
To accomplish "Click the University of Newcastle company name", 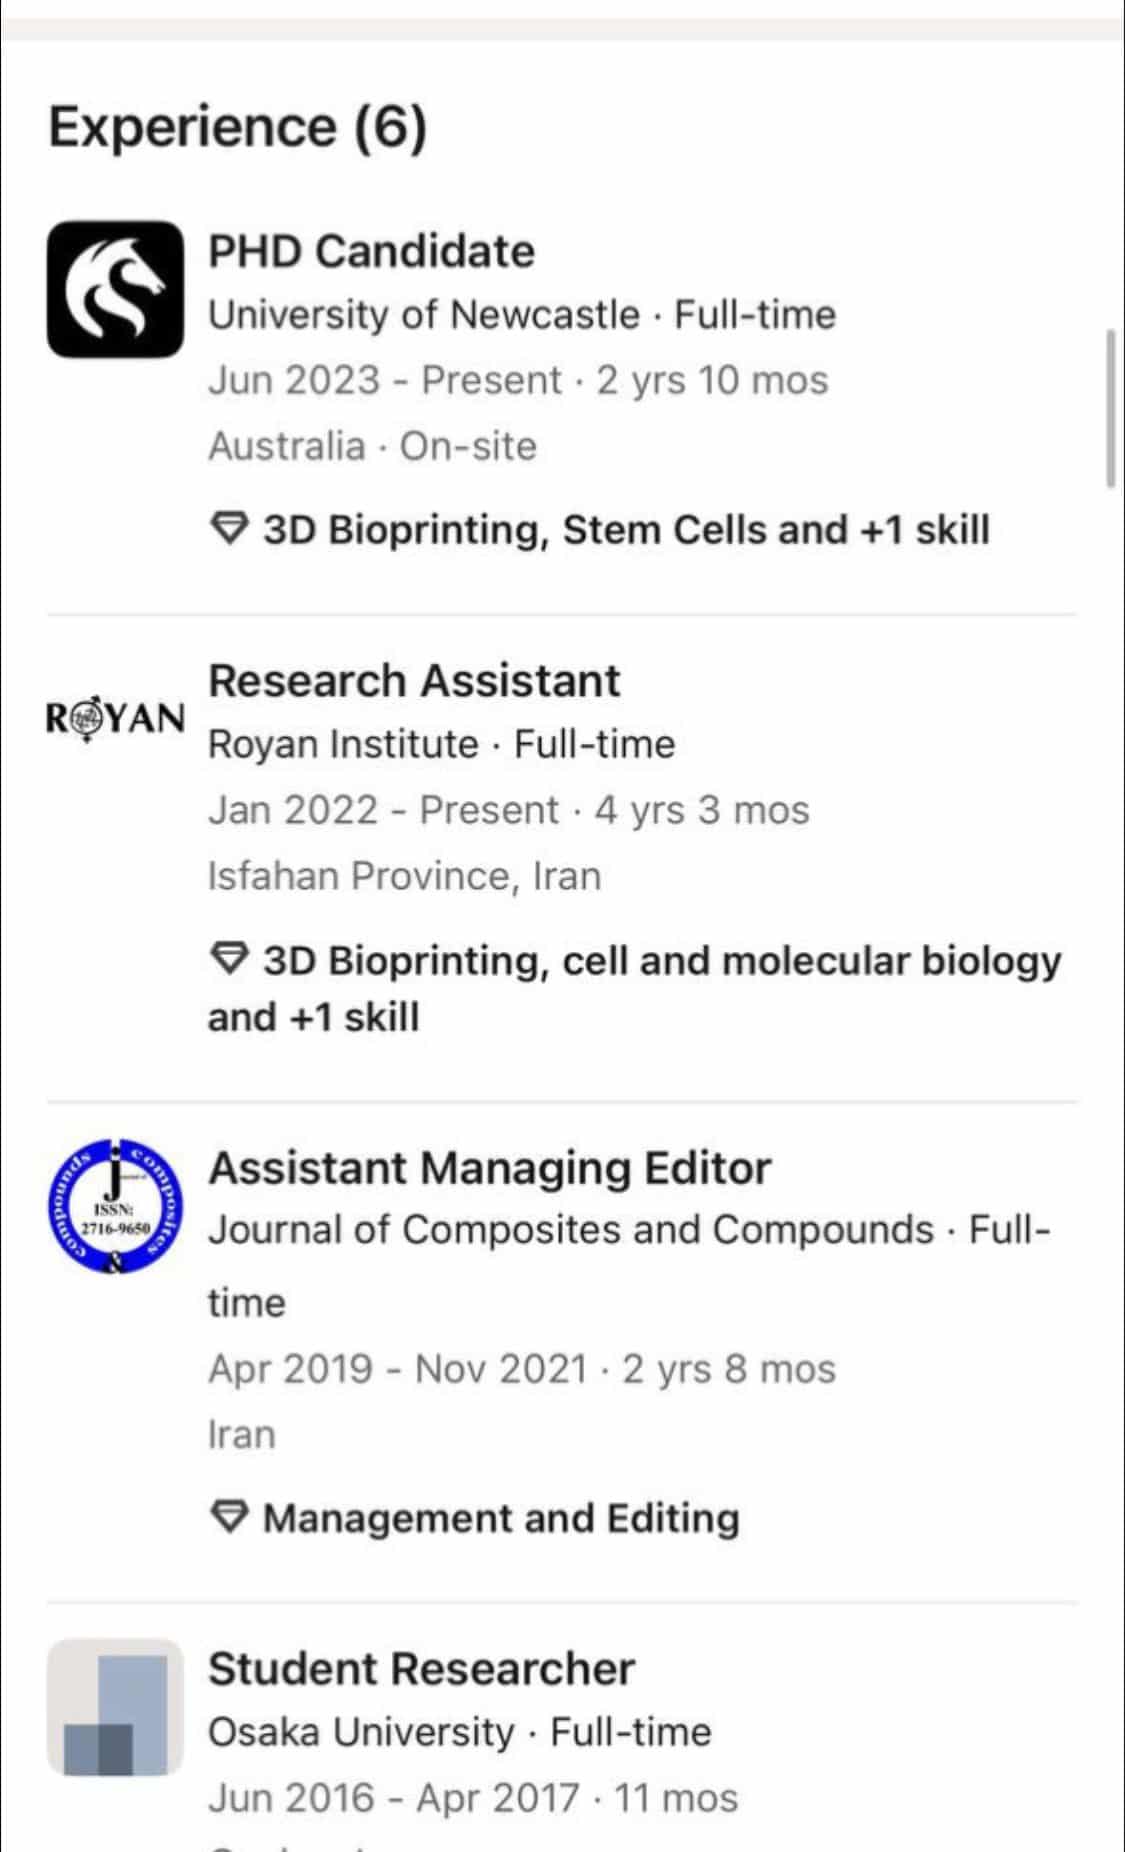I will click(x=423, y=315).
